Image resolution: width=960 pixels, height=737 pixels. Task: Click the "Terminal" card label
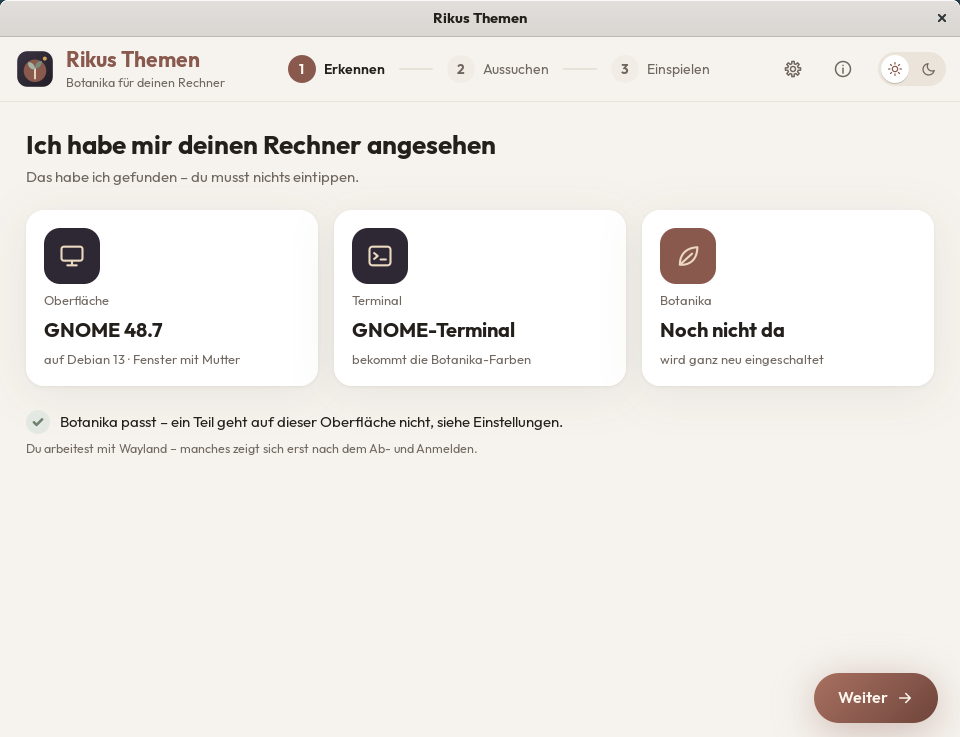pos(377,301)
